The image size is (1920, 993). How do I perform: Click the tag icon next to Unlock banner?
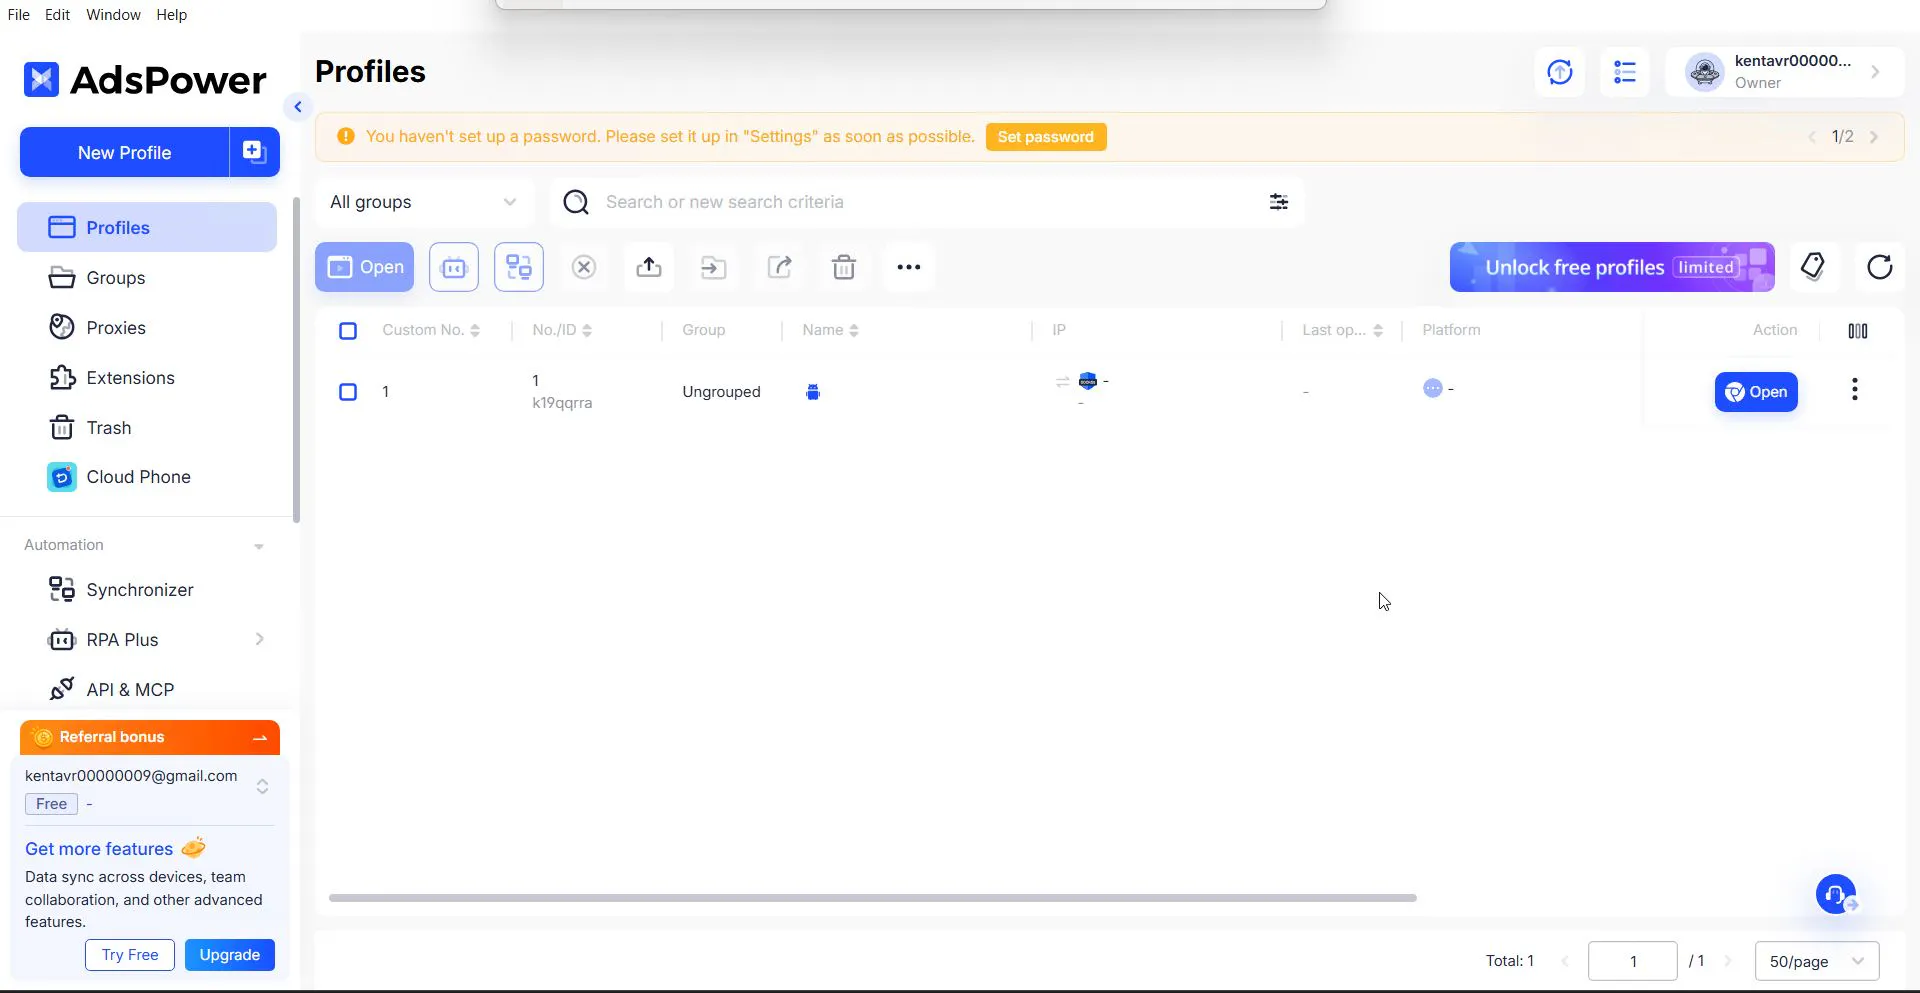tap(1813, 267)
